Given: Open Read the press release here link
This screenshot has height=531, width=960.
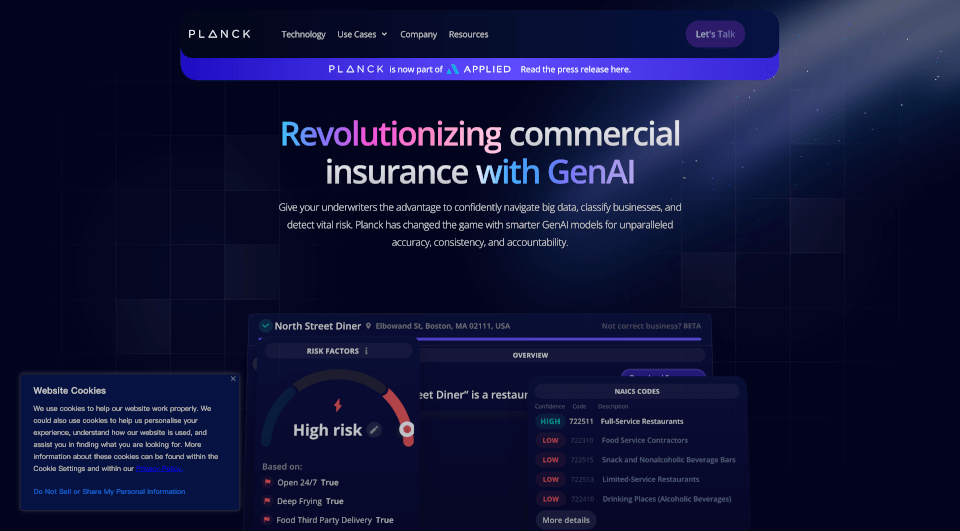Looking at the screenshot, I should (576, 69).
